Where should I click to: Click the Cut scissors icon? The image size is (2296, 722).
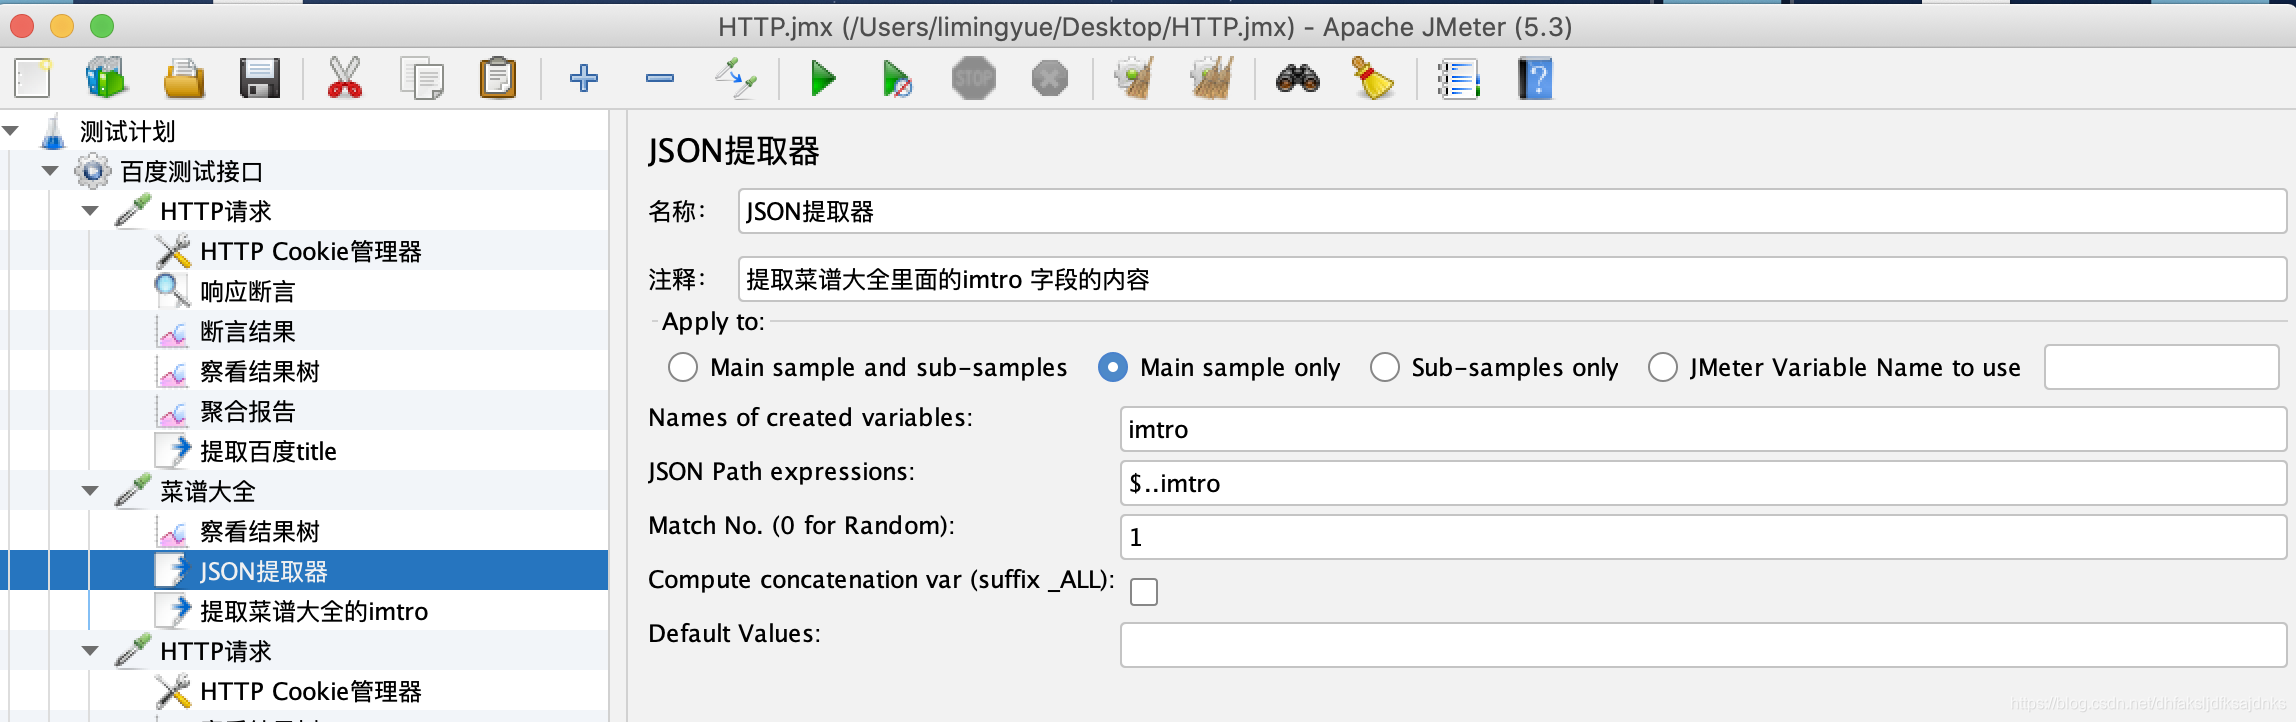345,78
